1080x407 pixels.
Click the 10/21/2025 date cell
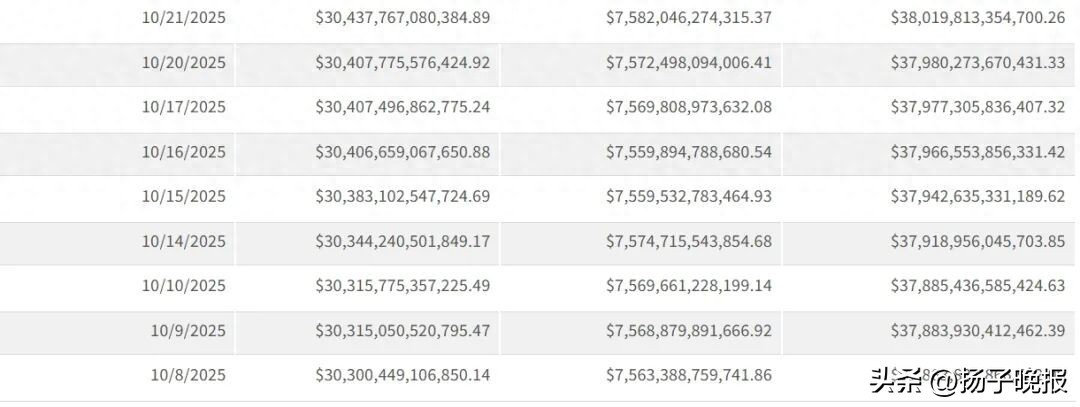coord(183,18)
